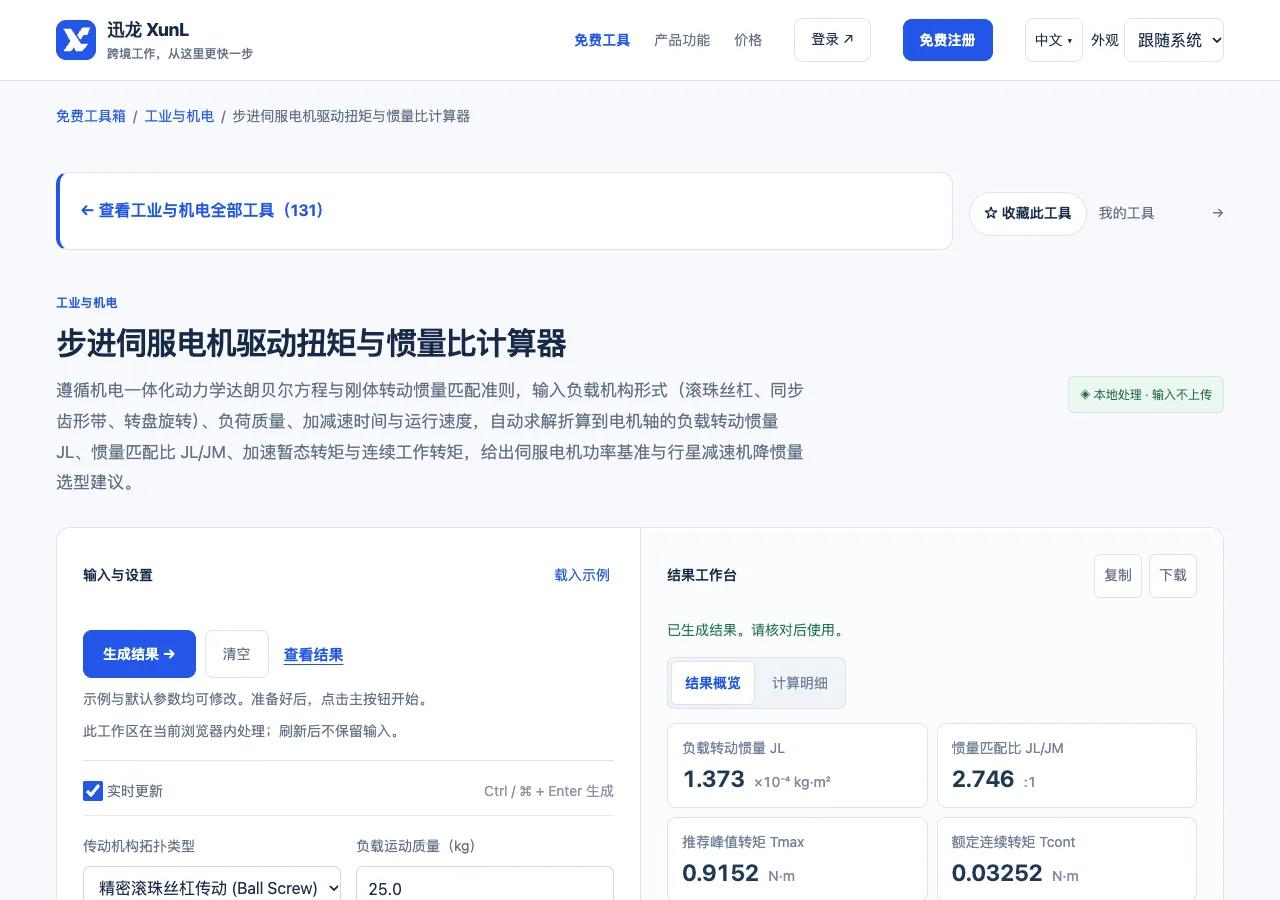
Task: Switch to the 结果概览 tab
Action: (x=713, y=683)
